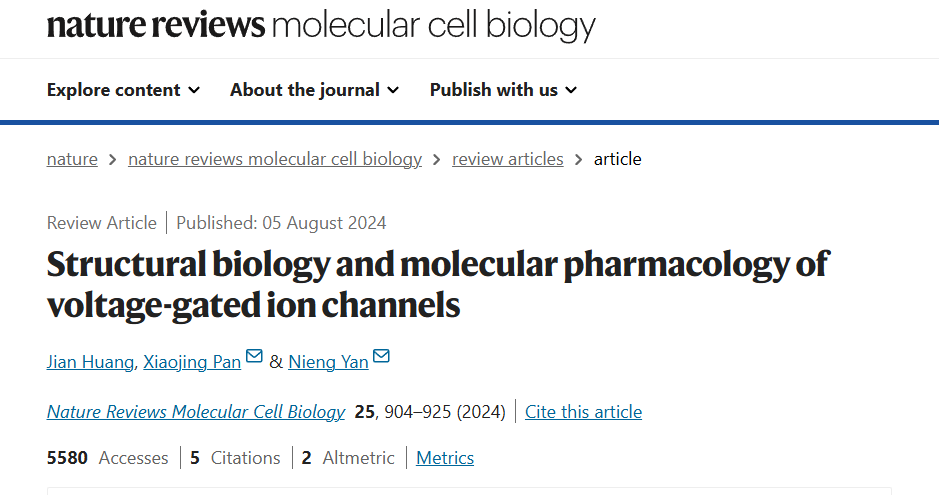Click the Nature Reviews Molecular Cell Biology logo
Image resolution: width=940 pixels, height=495 pixels.
(321, 25)
